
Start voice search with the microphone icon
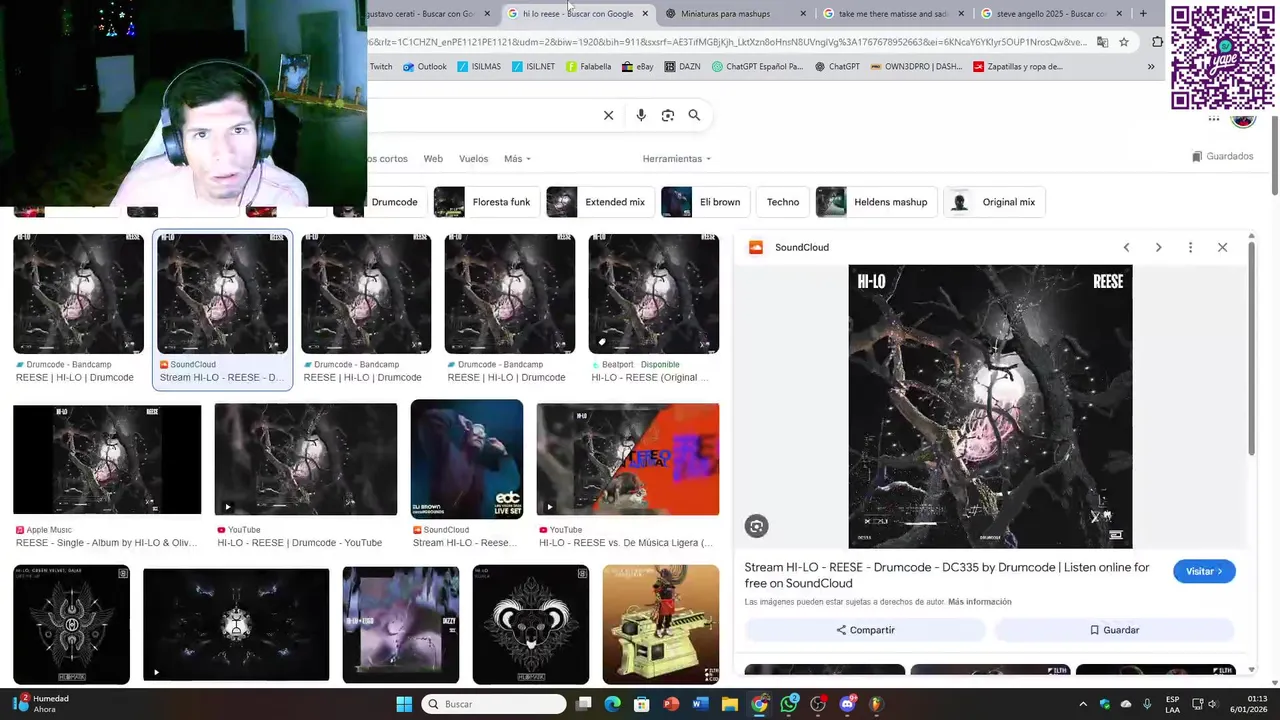pos(641,115)
